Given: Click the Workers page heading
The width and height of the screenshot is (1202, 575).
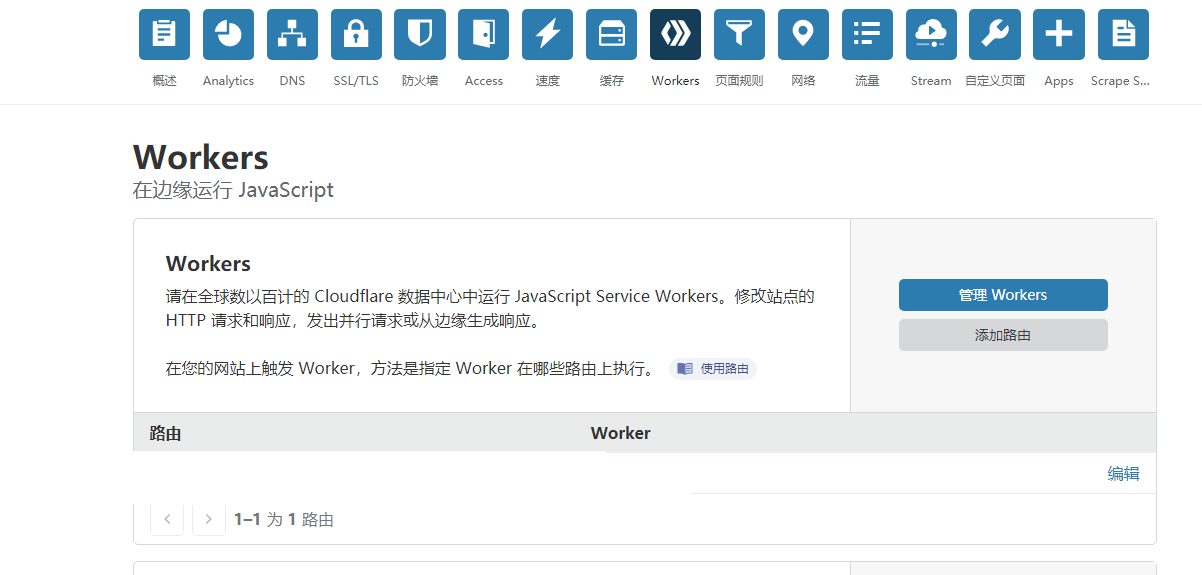Looking at the screenshot, I should [201, 157].
